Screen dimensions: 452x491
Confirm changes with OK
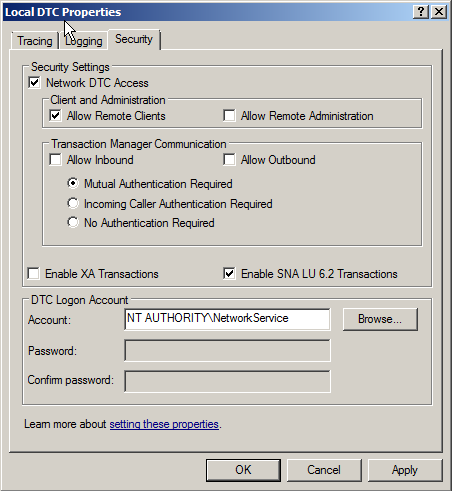(243, 470)
